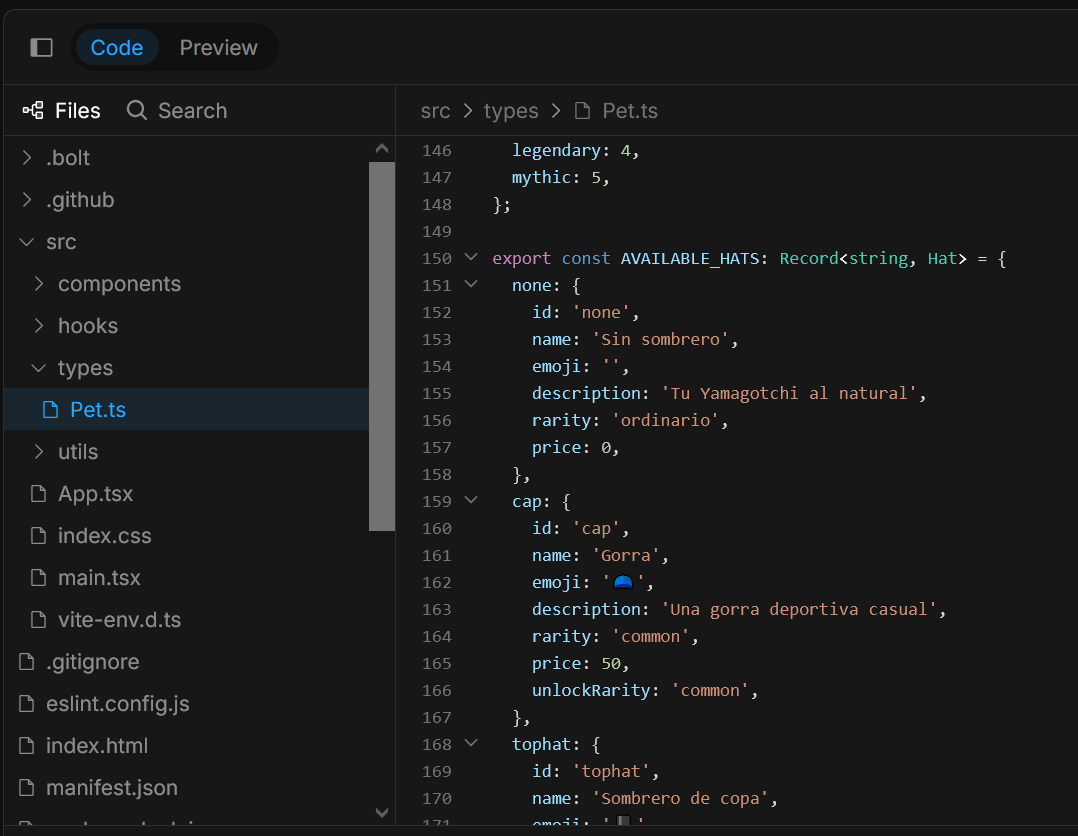Screen dimensions: 1078x836
Task: Open the manifest.json file
Action: pos(111,788)
